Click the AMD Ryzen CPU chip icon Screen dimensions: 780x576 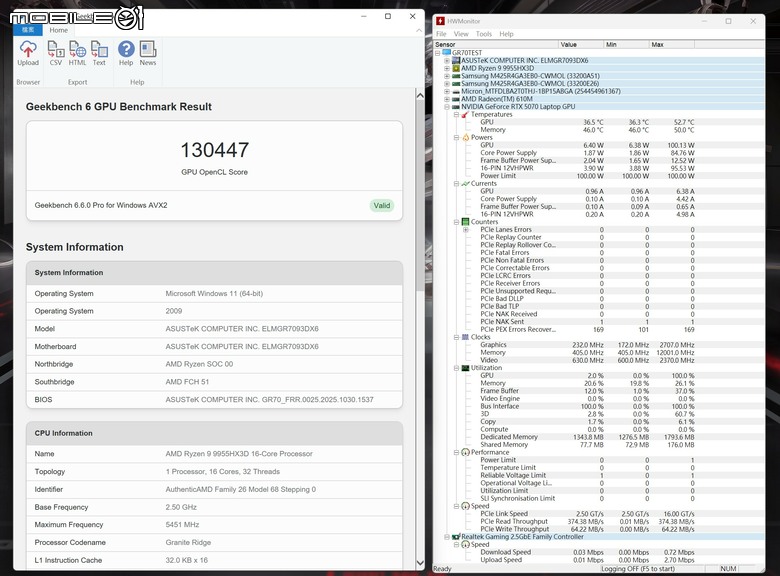click(x=456, y=68)
